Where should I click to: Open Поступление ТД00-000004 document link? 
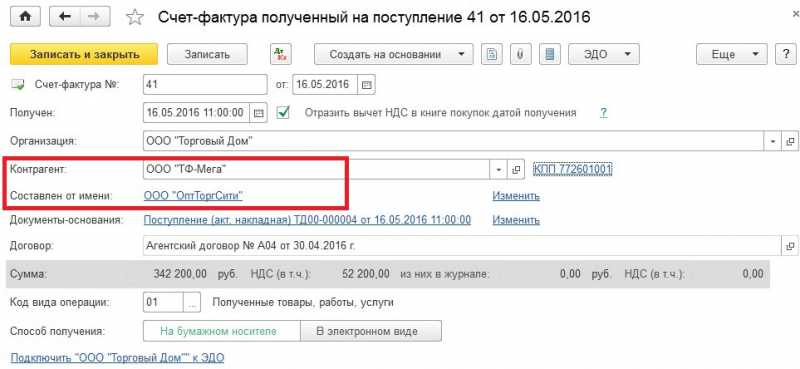[307, 220]
